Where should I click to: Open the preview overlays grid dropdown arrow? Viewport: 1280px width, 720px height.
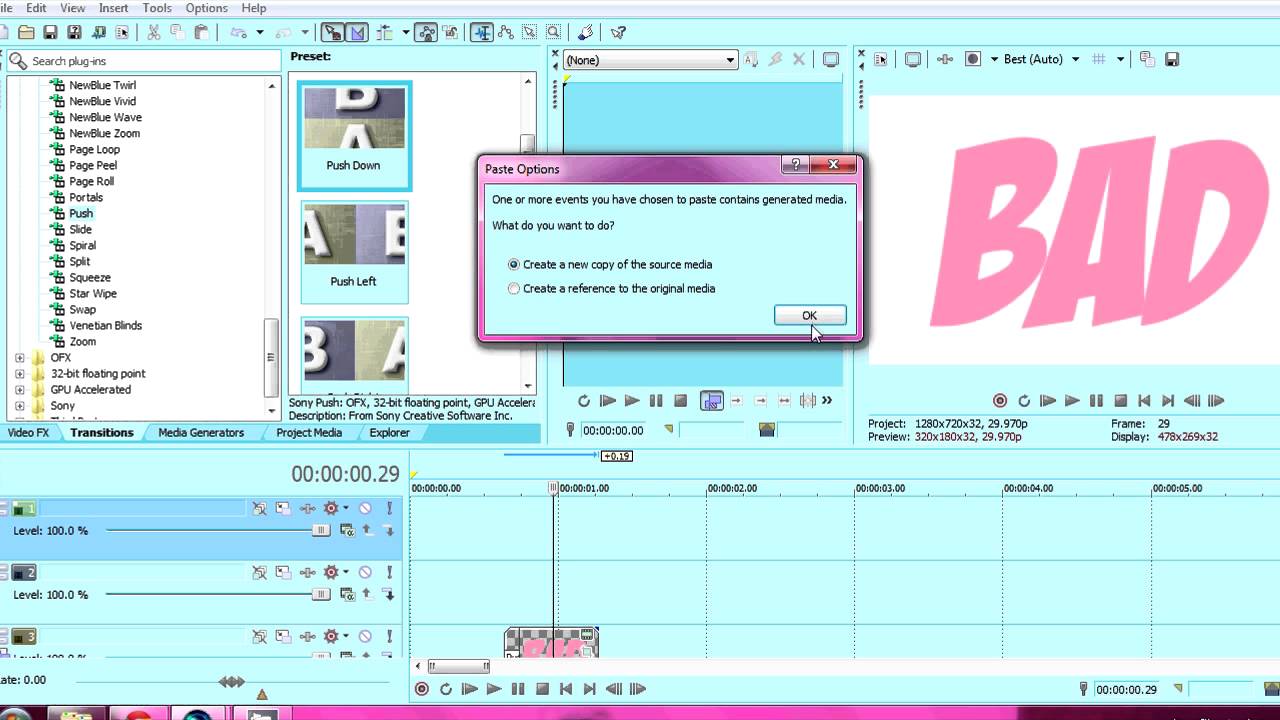(1121, 59)
